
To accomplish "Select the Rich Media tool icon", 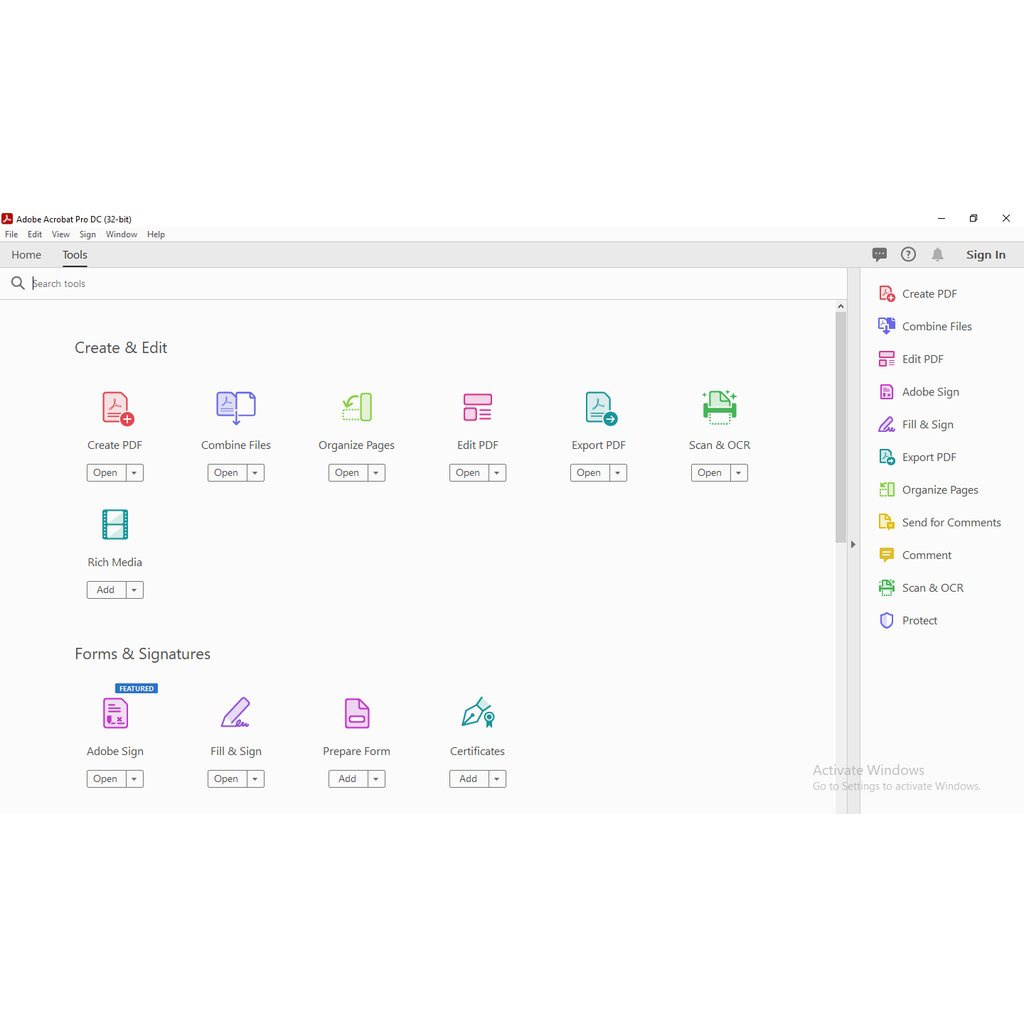I will coord(115,524).
